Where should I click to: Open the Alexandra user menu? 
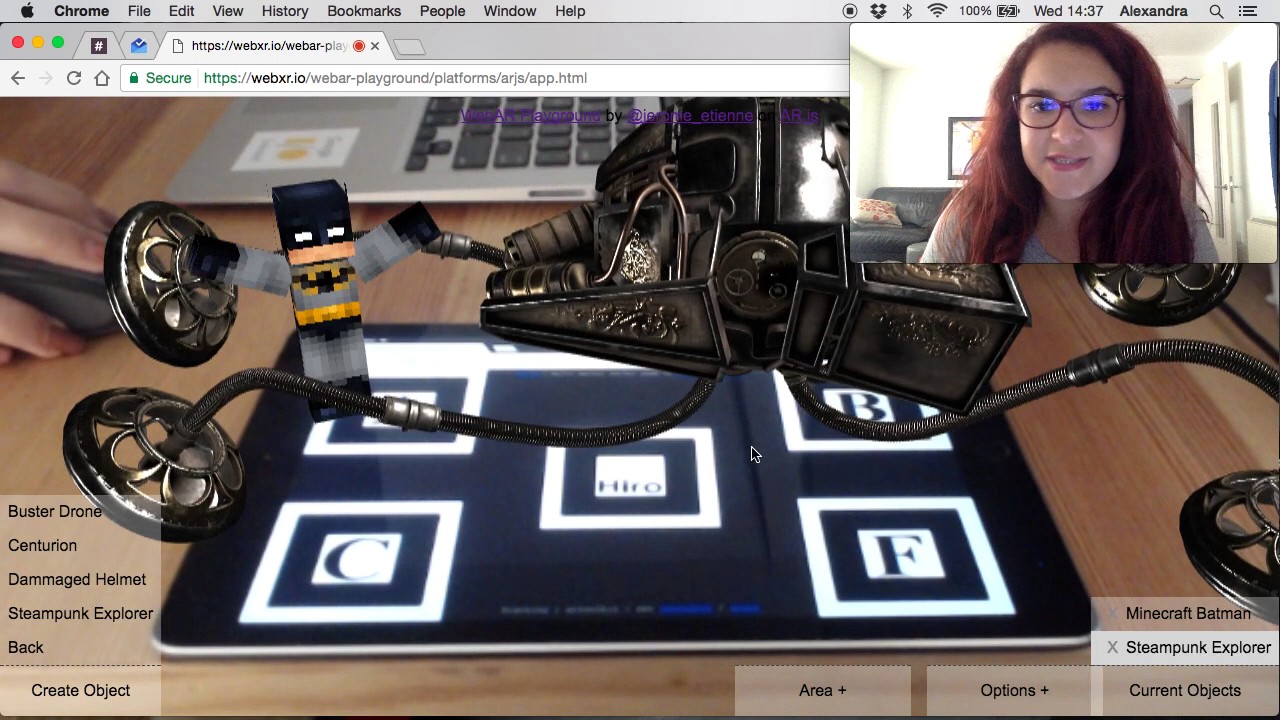pos(1153,11)
